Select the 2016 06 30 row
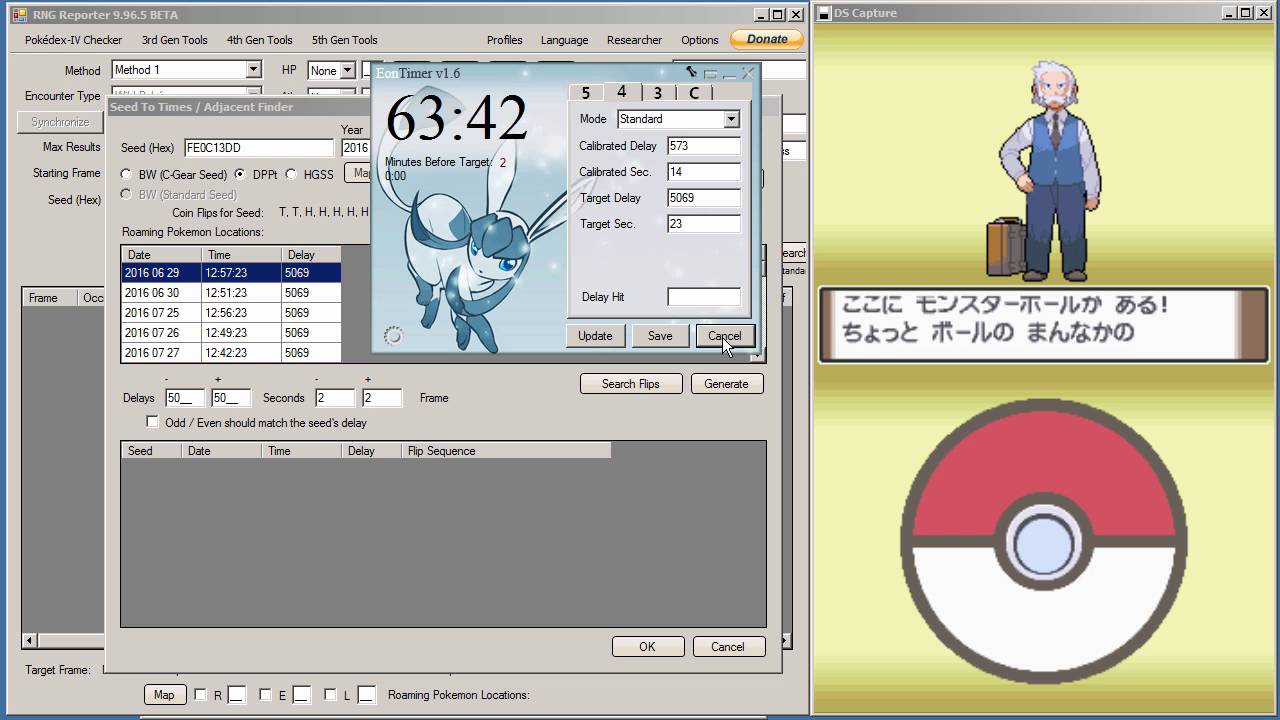Viewport: 1280px width, 720px height. (x=231, y=293)
